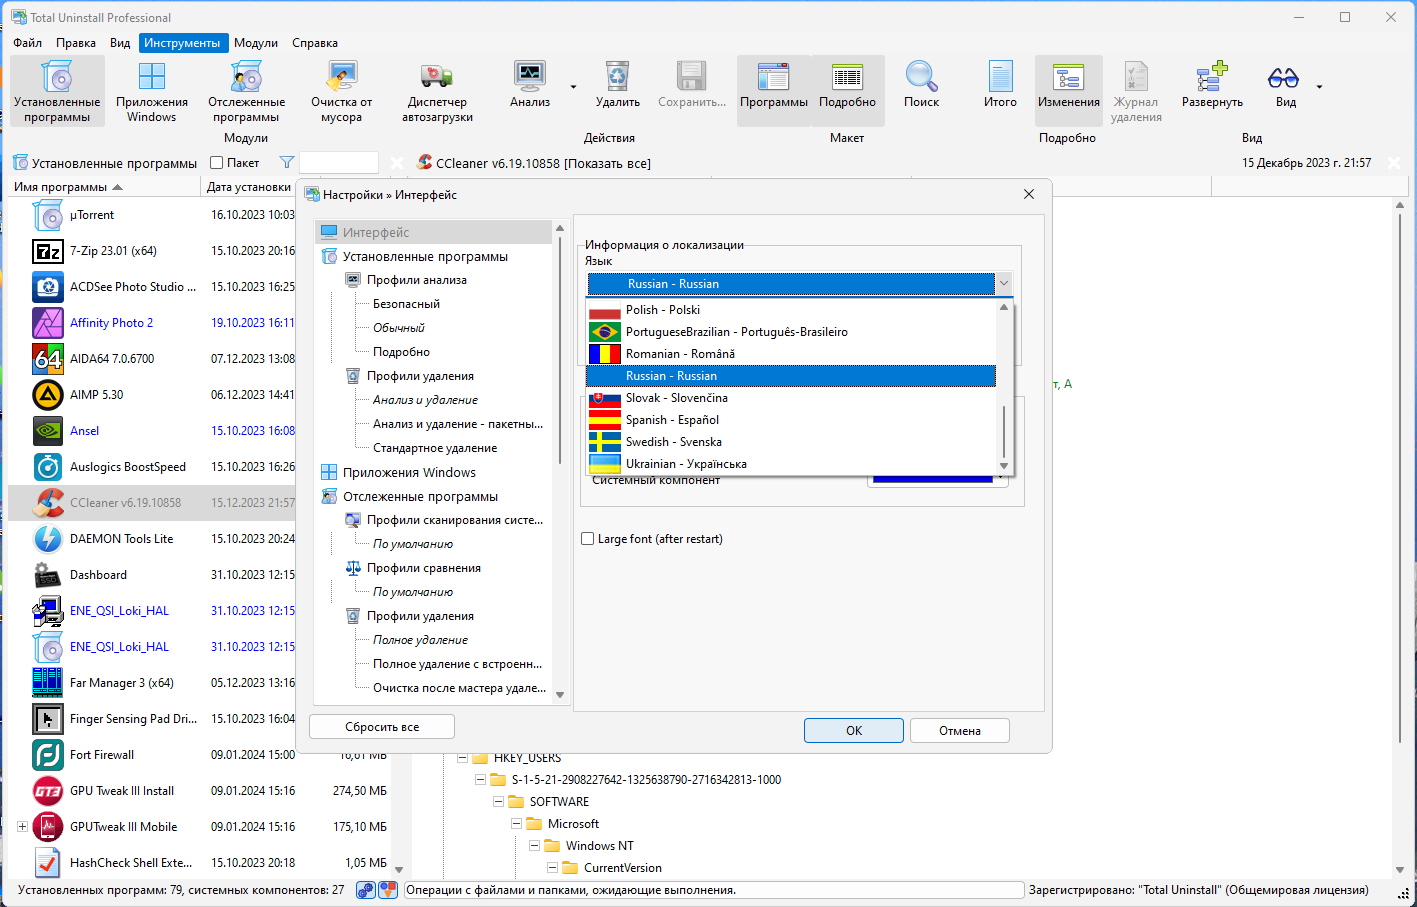Select Стандартное удаление profile in tree
The image size is (1417, 907).
tap(435, 448)
